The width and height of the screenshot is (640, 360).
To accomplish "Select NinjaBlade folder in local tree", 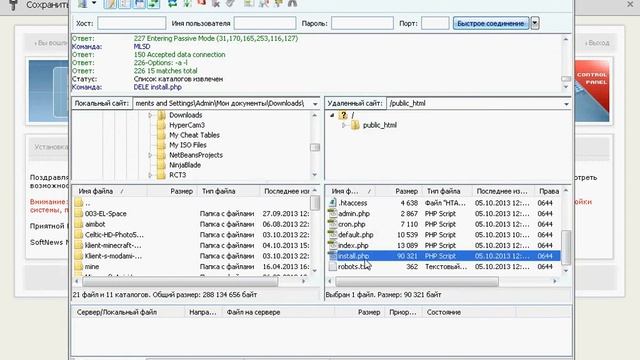I will pos(185,165).
